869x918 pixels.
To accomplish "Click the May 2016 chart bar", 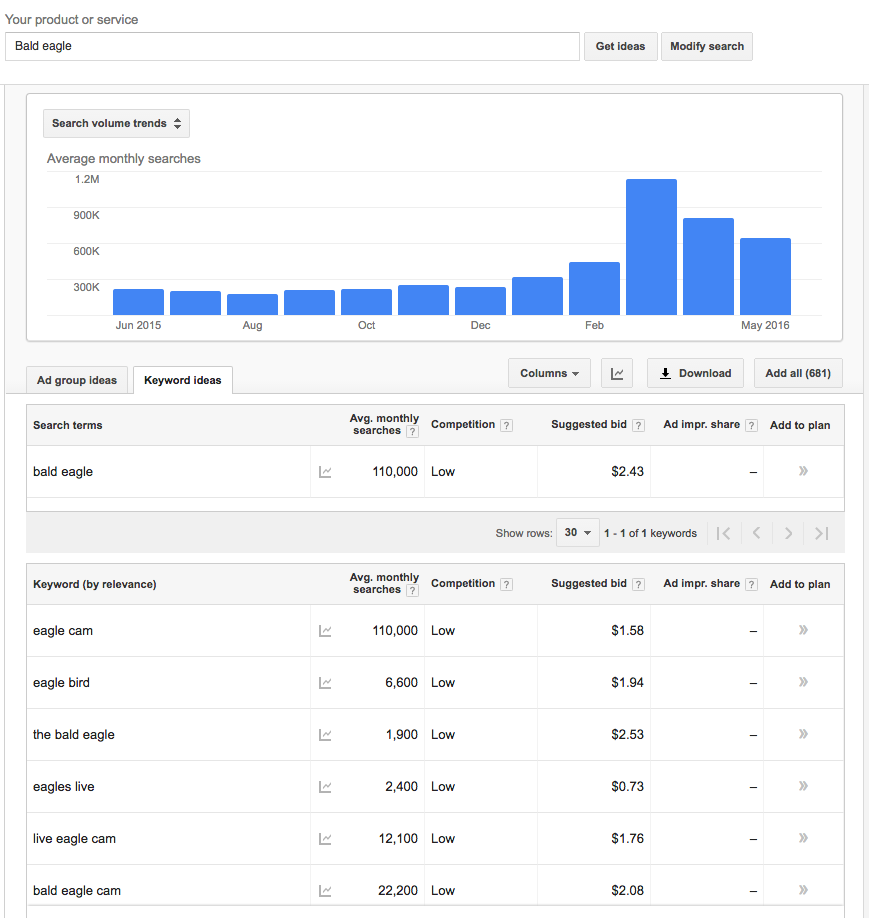I will pos(765,276).
